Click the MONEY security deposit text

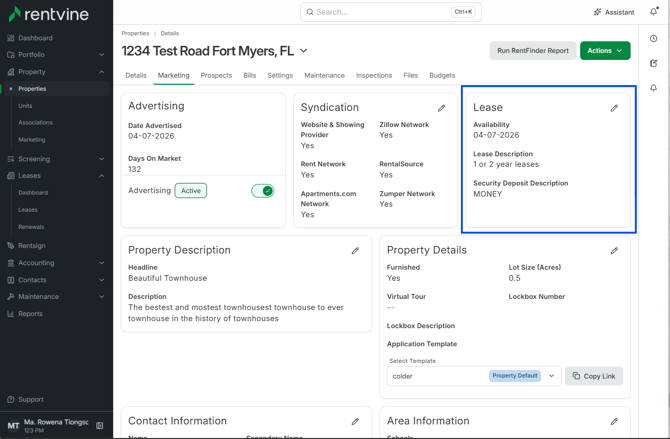point(488,194)
